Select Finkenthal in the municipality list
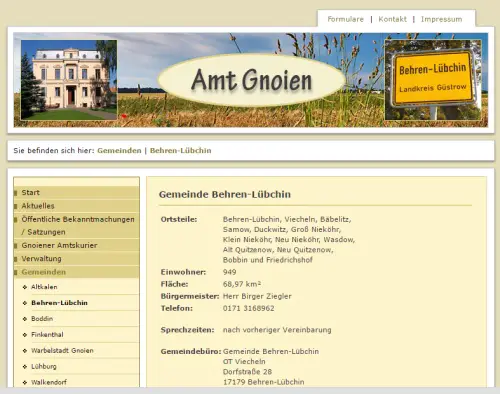The width and height of the screenshot is (500, 394). 47,335
